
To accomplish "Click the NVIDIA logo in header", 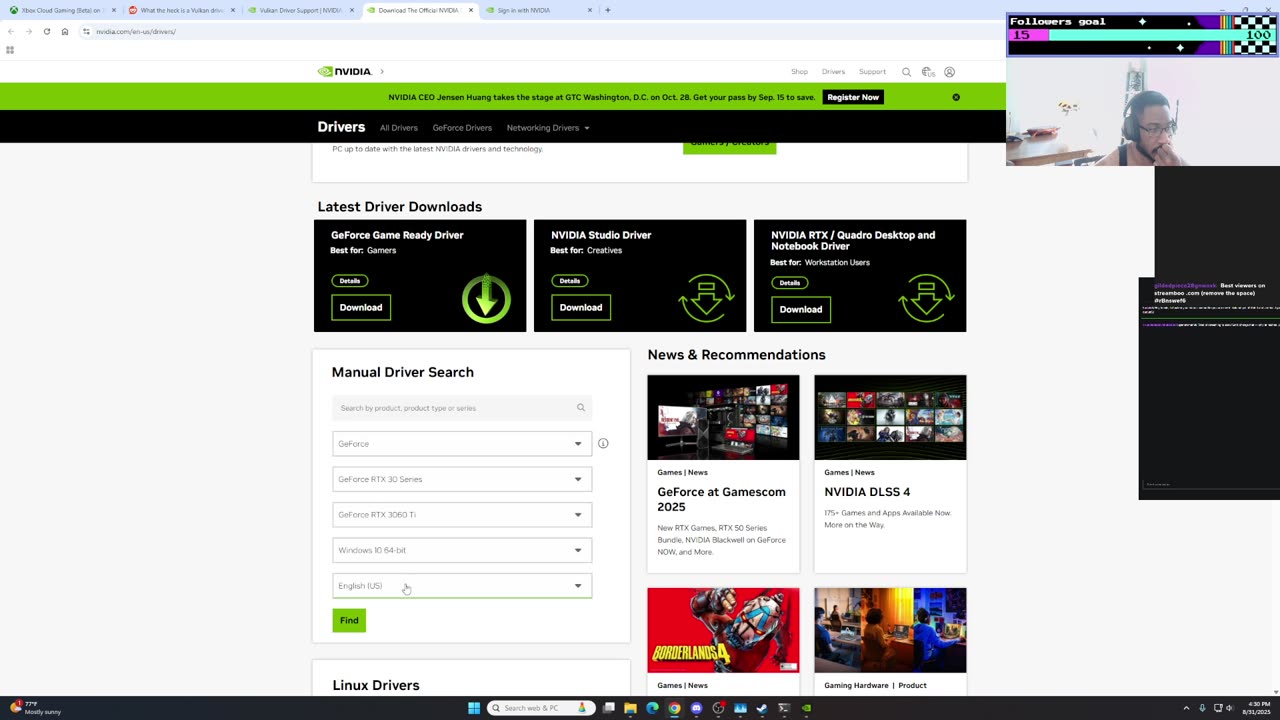I will [344, 71].
